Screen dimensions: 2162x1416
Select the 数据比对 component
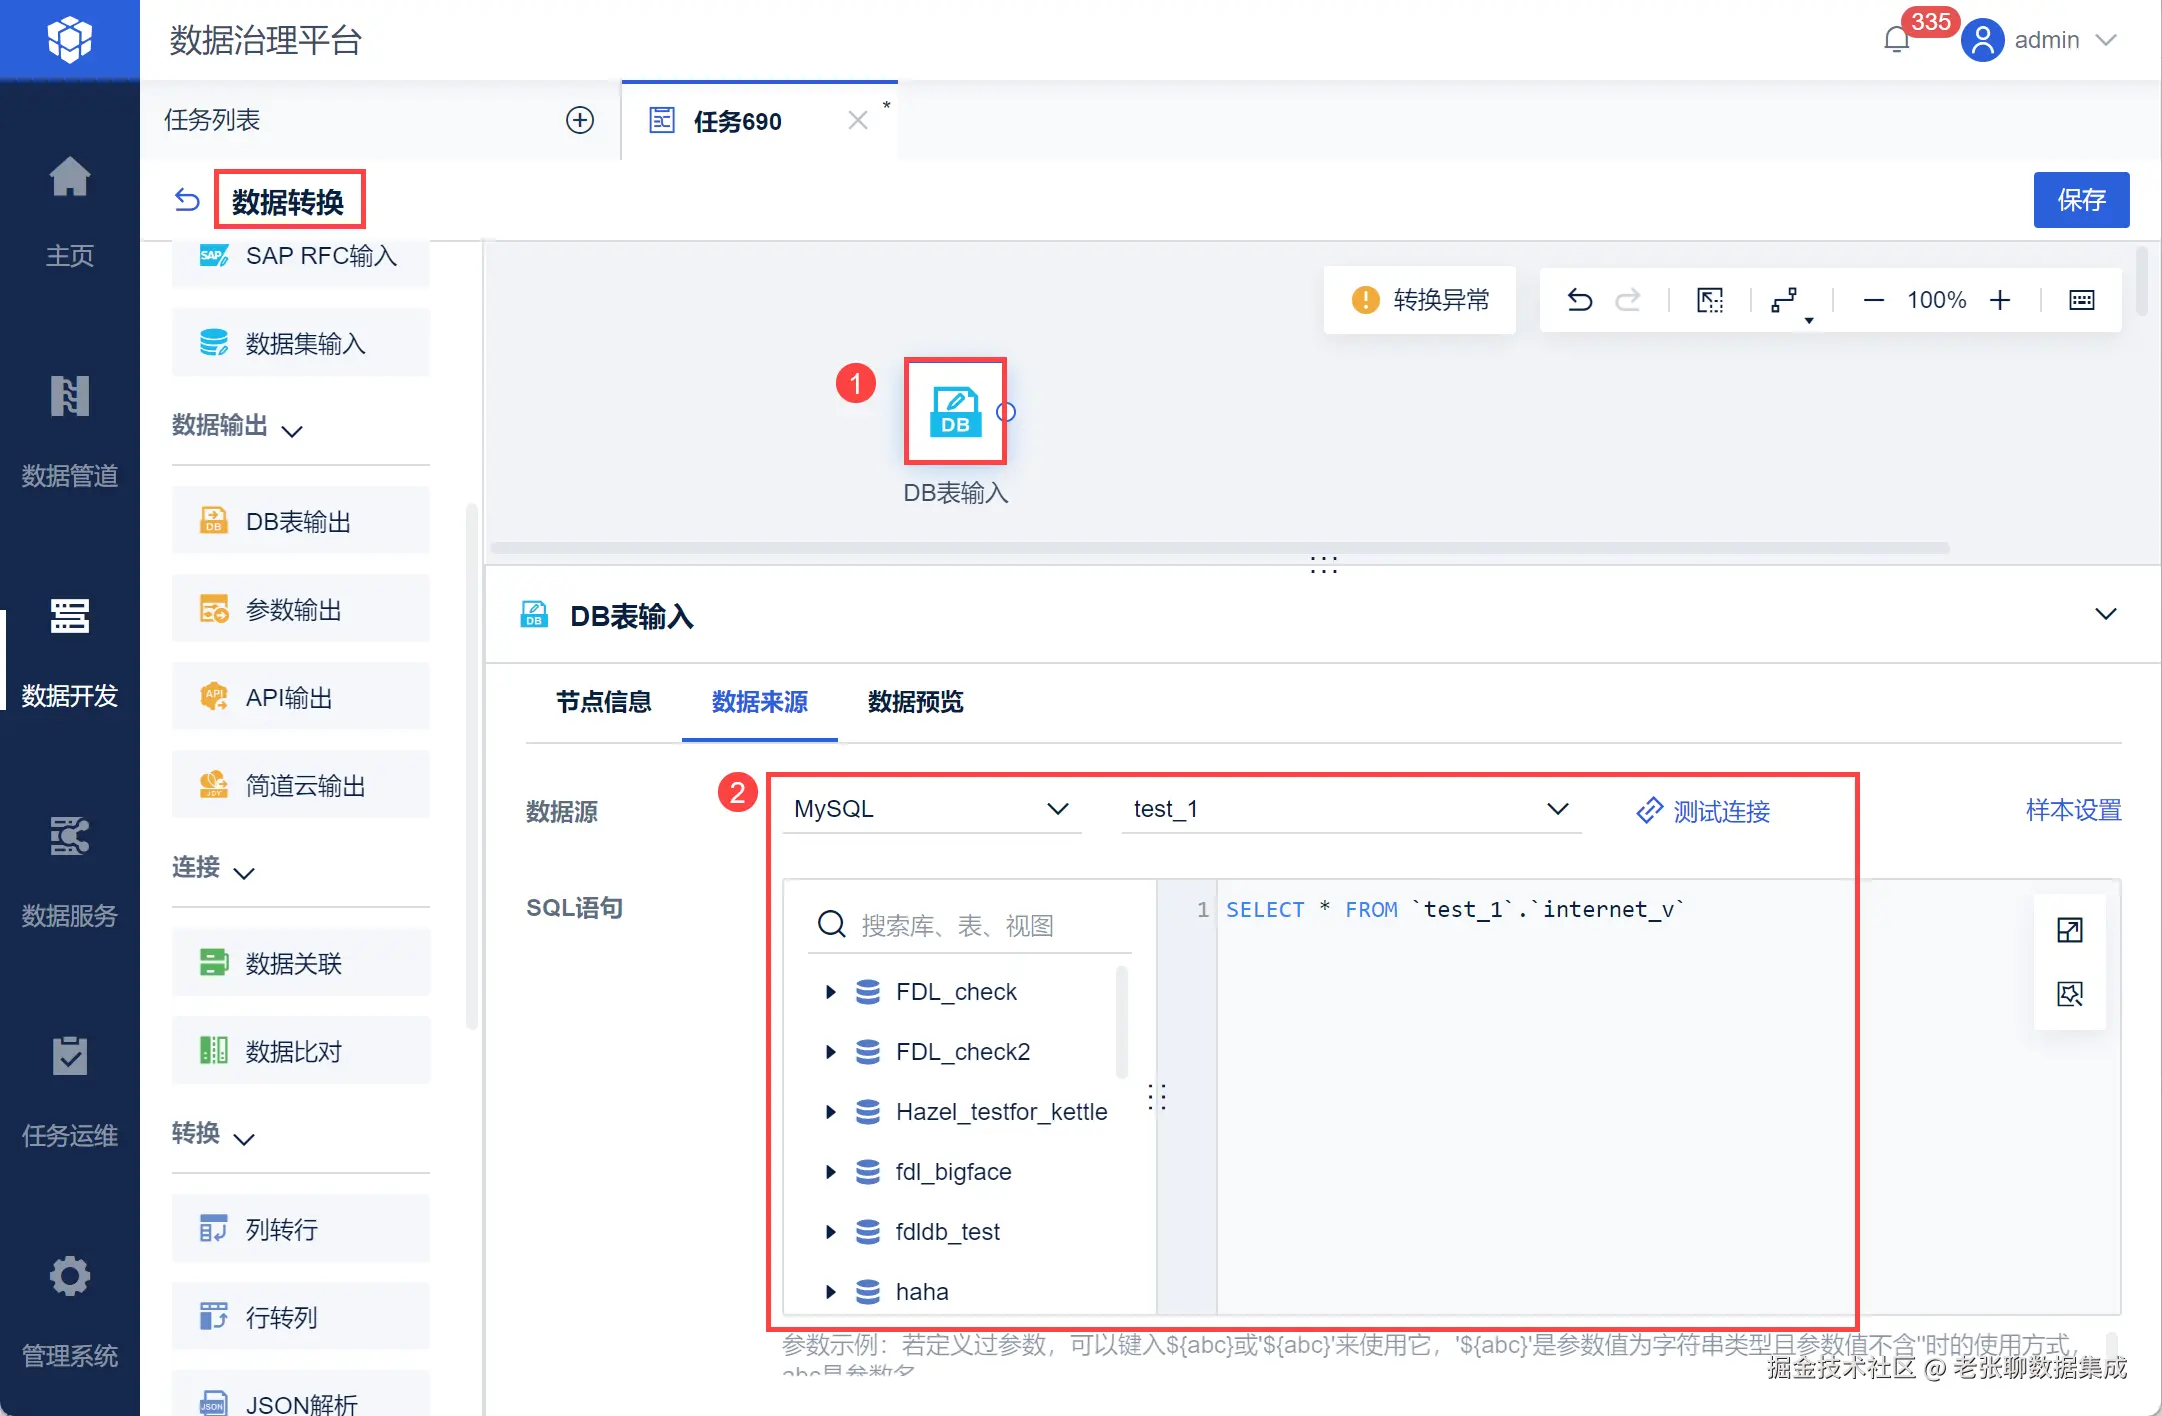(x=301, y=1051)
